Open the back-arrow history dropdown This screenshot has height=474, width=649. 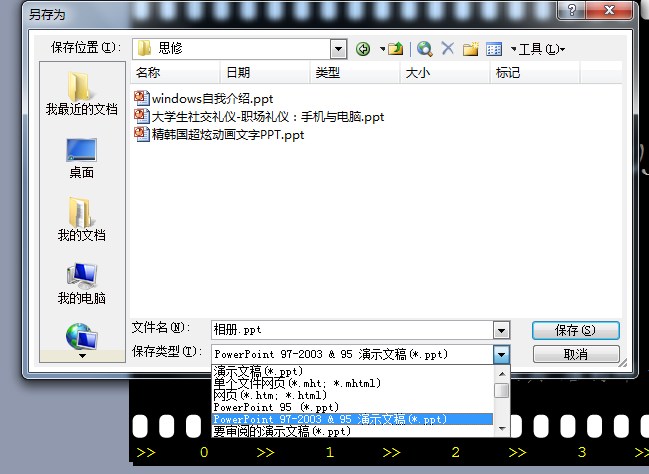(x=382, y=49)
